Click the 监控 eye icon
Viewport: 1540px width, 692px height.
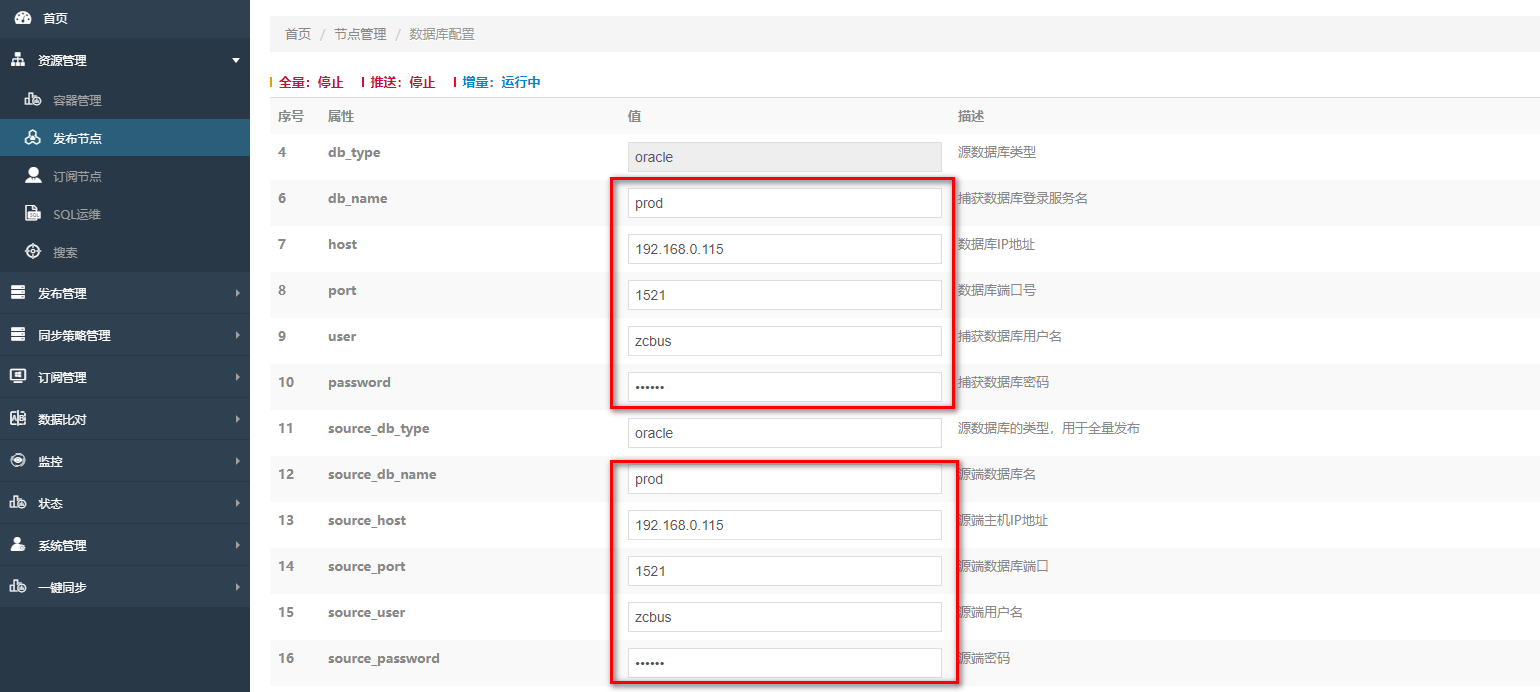click(18, 461)
